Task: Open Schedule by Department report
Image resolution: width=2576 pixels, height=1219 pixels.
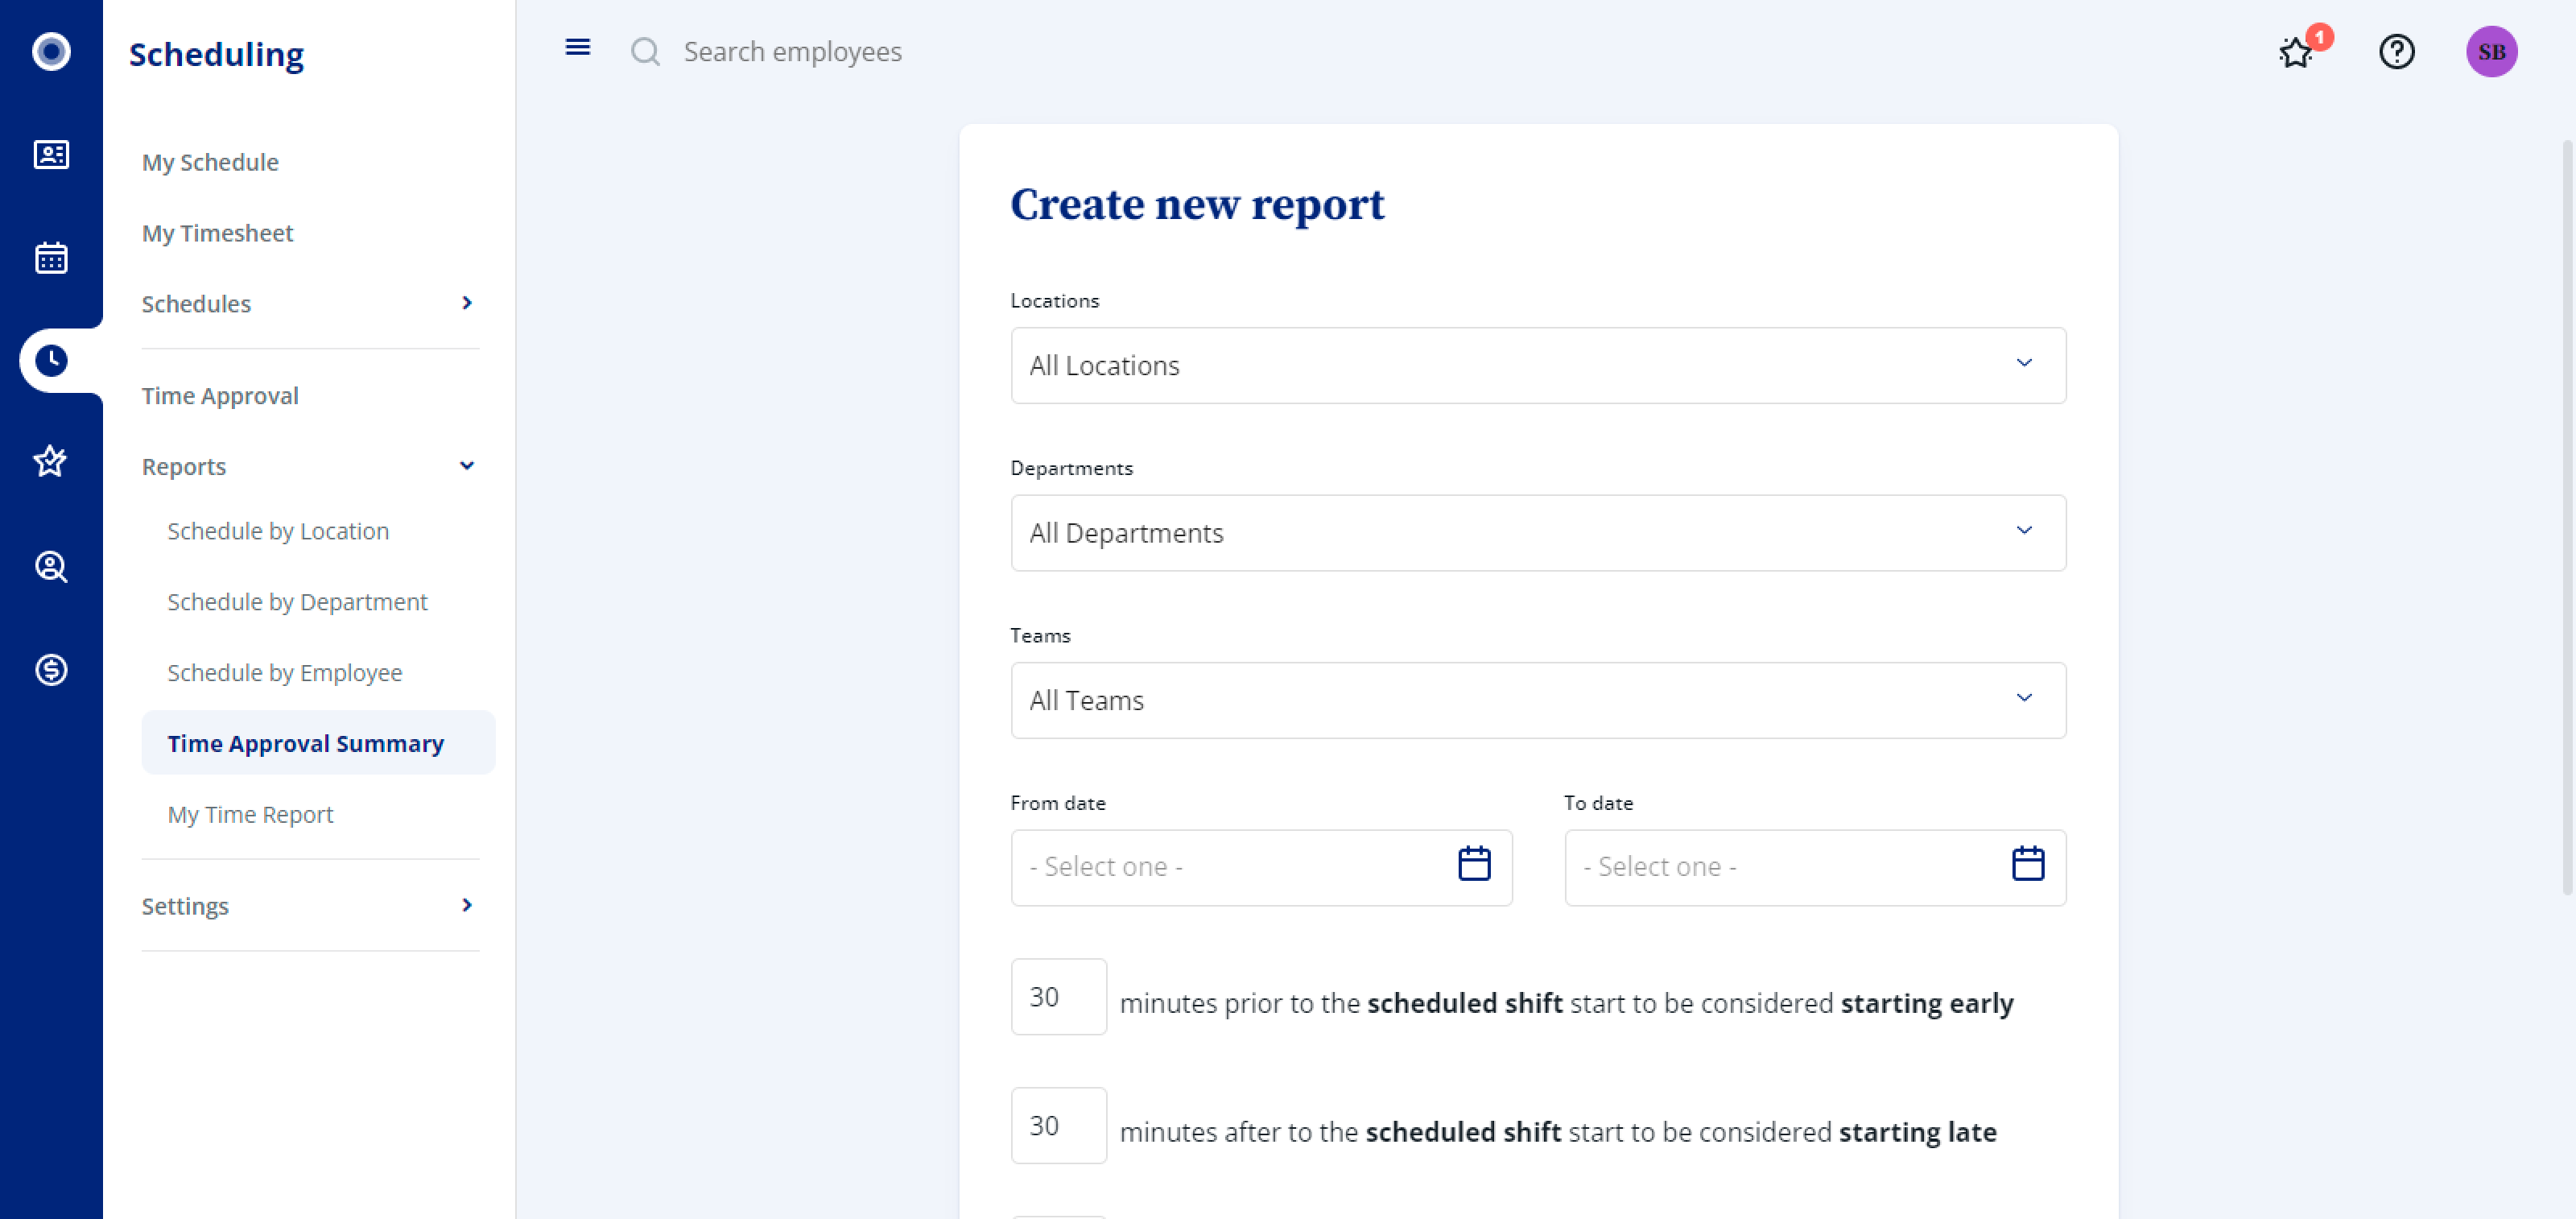Action: click(297, 602)
